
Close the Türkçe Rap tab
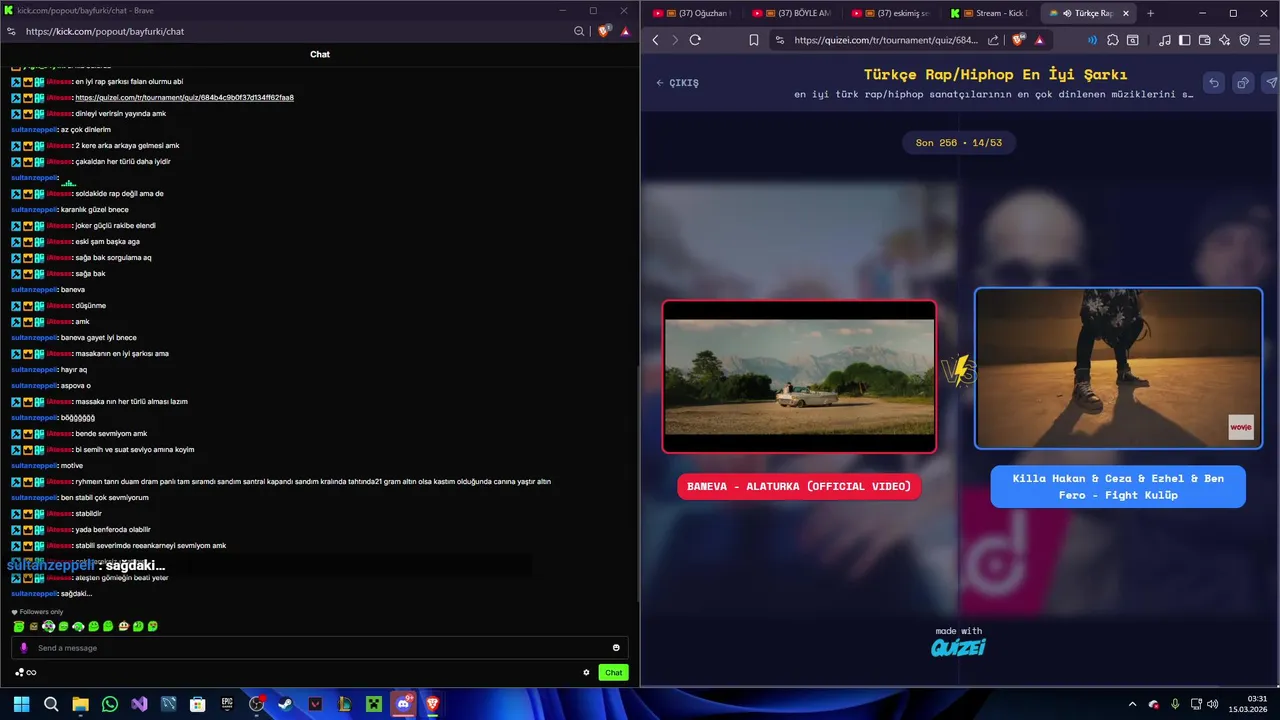coord(1126,13)
